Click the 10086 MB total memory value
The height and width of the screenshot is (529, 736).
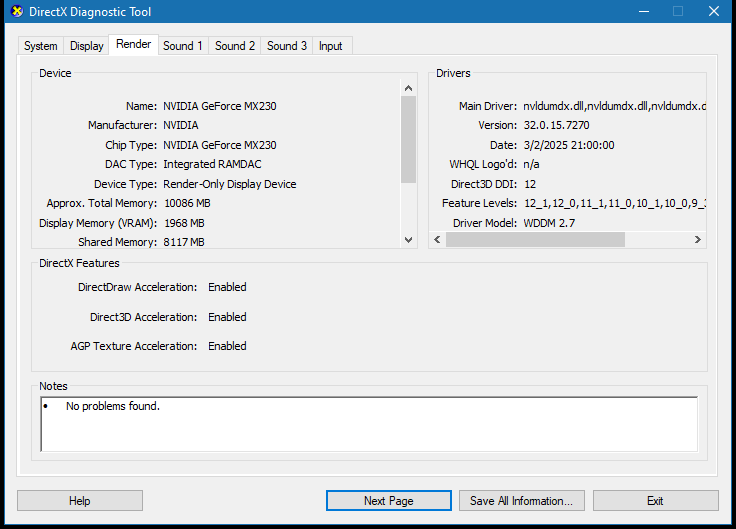tap(187, 203)
